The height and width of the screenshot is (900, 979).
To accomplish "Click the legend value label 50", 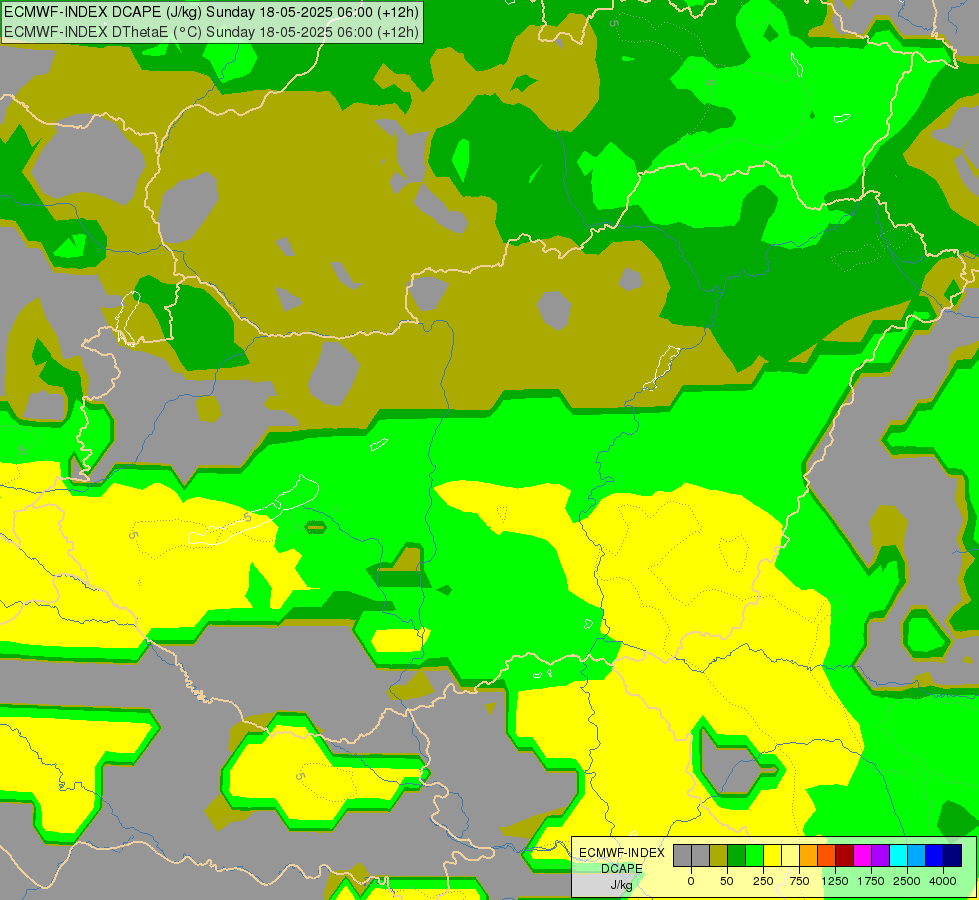I will (x=727, y=881).
